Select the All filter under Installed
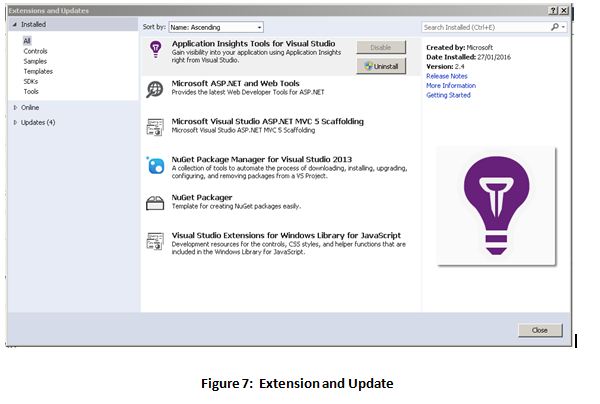The height and width of the screenshot is (404, 600). (x=27, y=41)
